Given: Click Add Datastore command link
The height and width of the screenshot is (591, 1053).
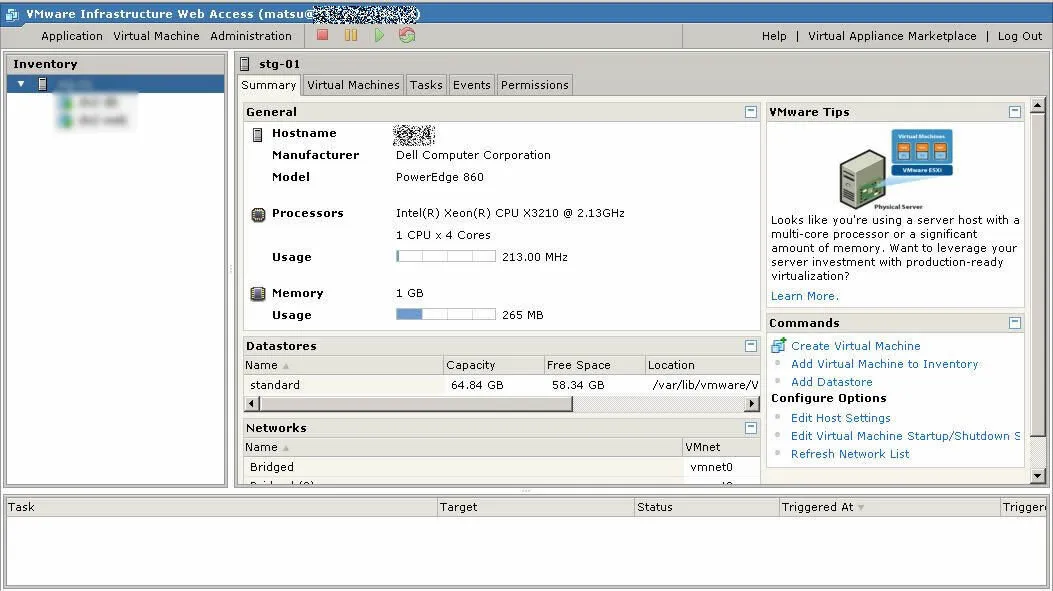Looking at the screenshot, I should tap(831, 382).
